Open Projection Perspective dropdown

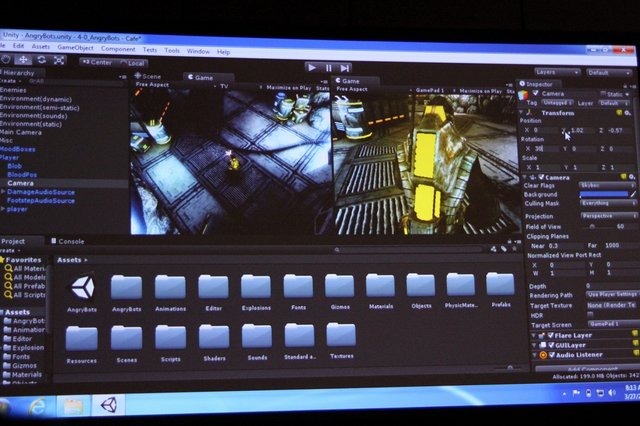click(x=608, y=215)
